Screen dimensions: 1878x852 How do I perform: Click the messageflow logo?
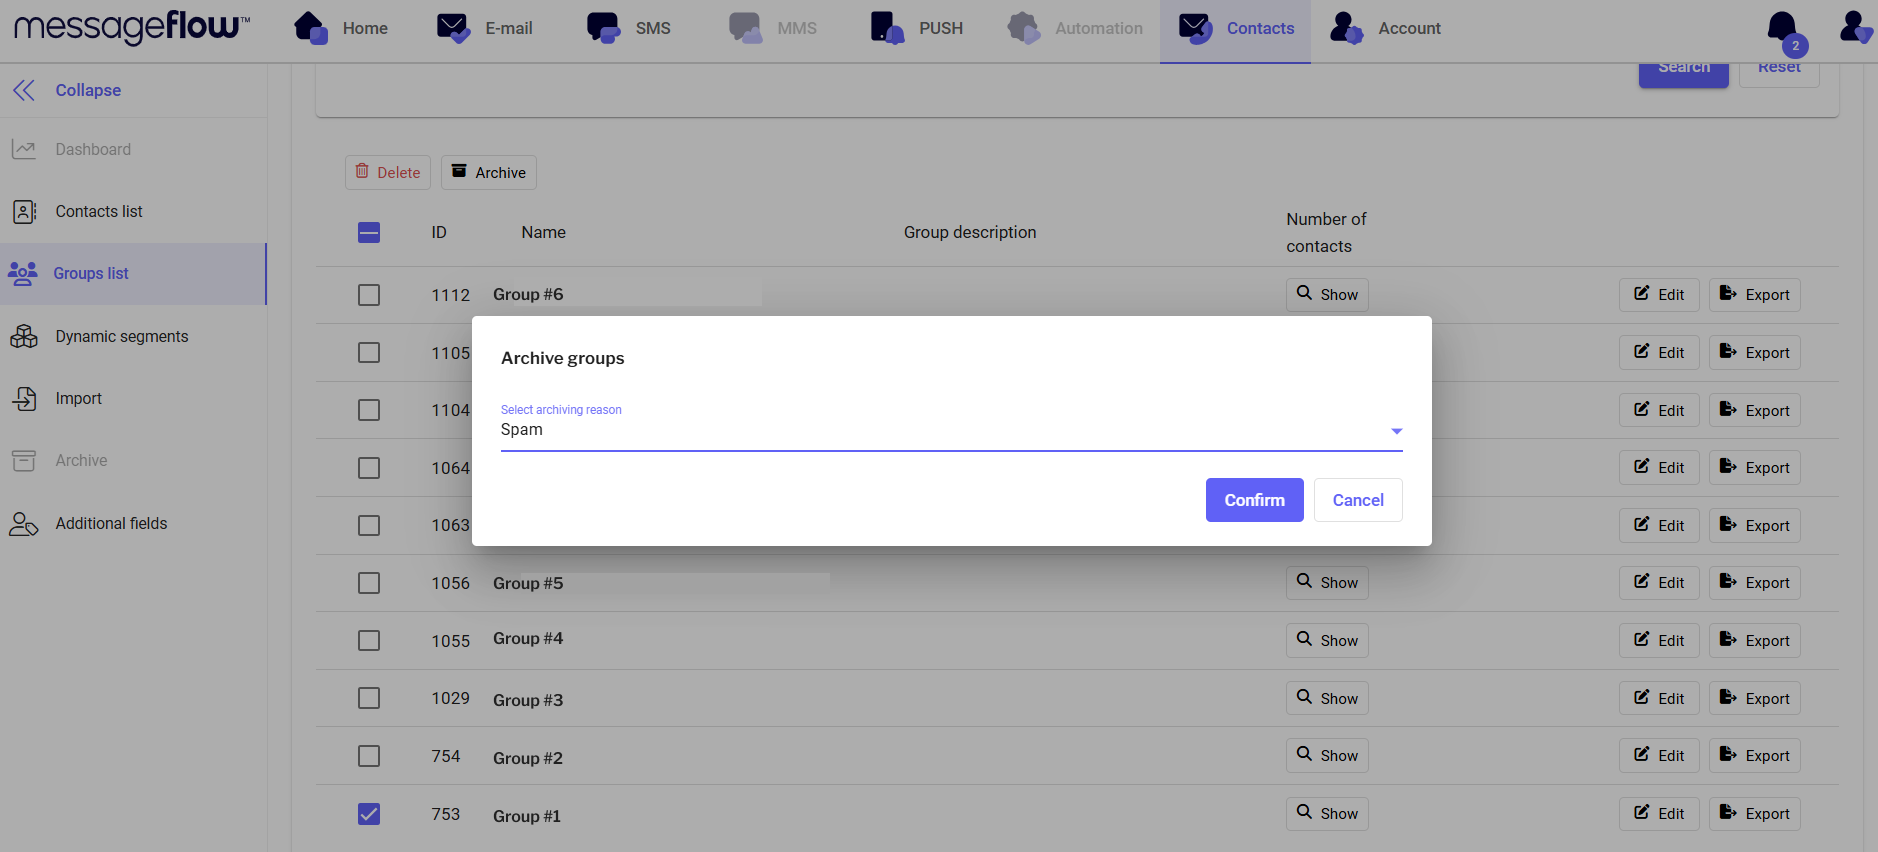tap(131, 28)
